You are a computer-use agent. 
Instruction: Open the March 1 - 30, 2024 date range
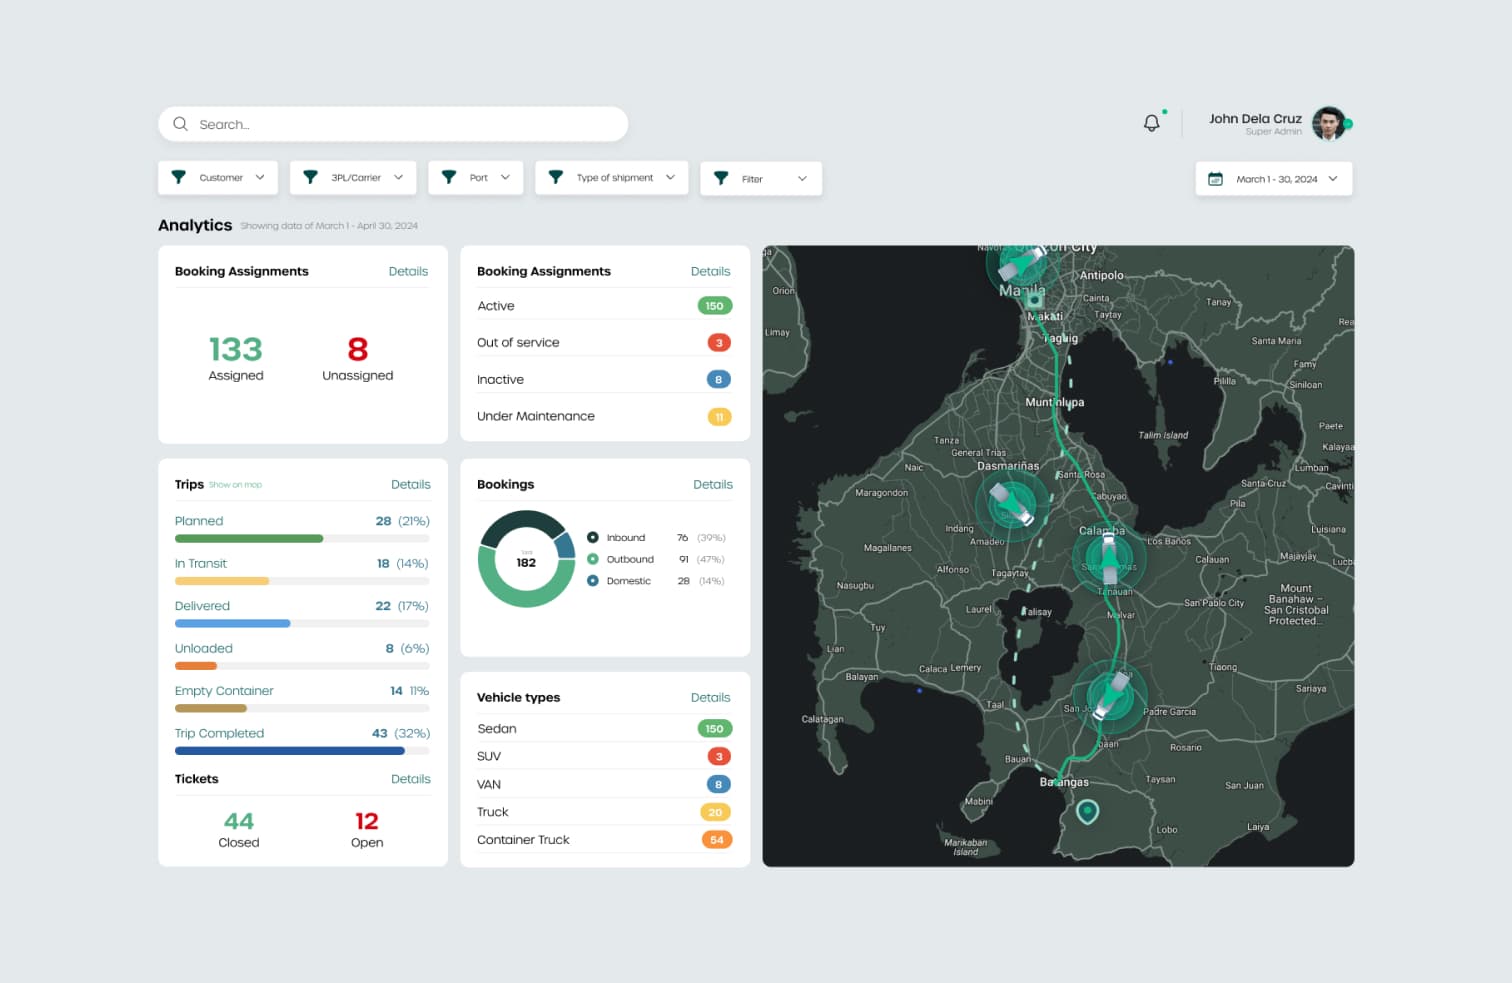coord(1274,179)
